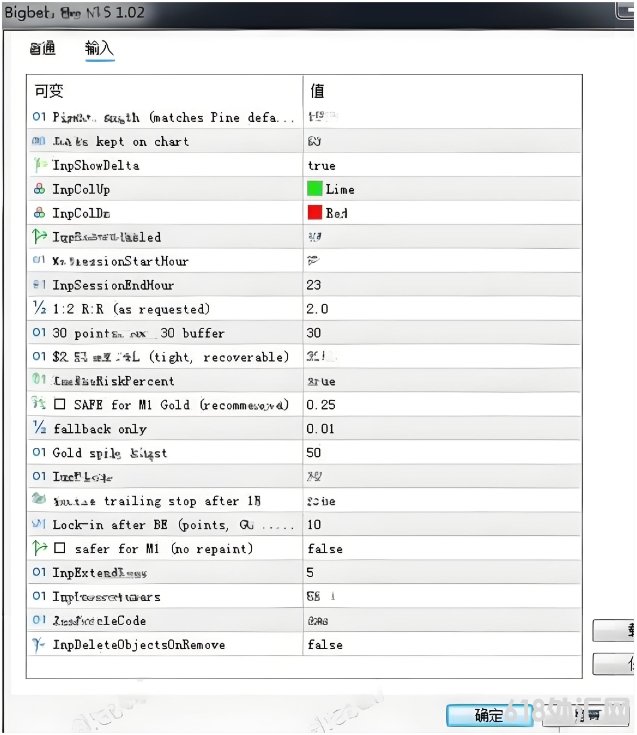Click the color icon beside InpColDn
This screenshot has height=735, width=637.
click(40, 213)
